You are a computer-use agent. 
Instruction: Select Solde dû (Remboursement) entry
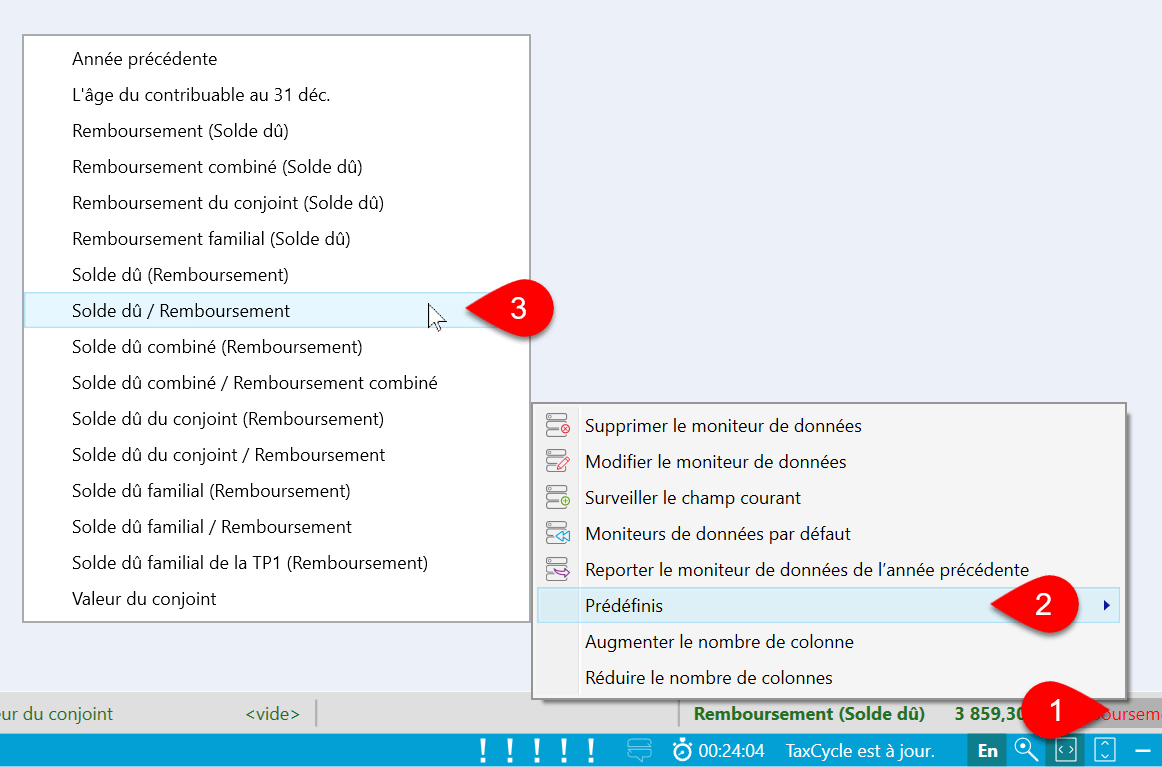point(277,275)
